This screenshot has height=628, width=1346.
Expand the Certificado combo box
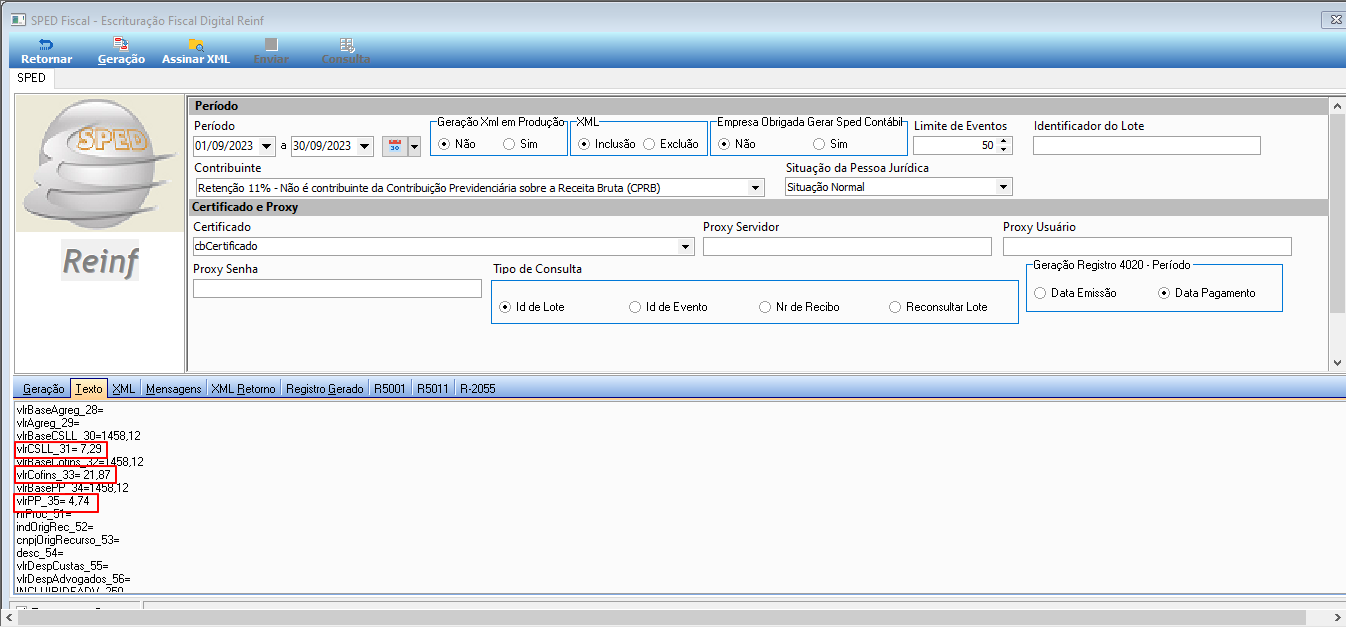pos(686,246)
